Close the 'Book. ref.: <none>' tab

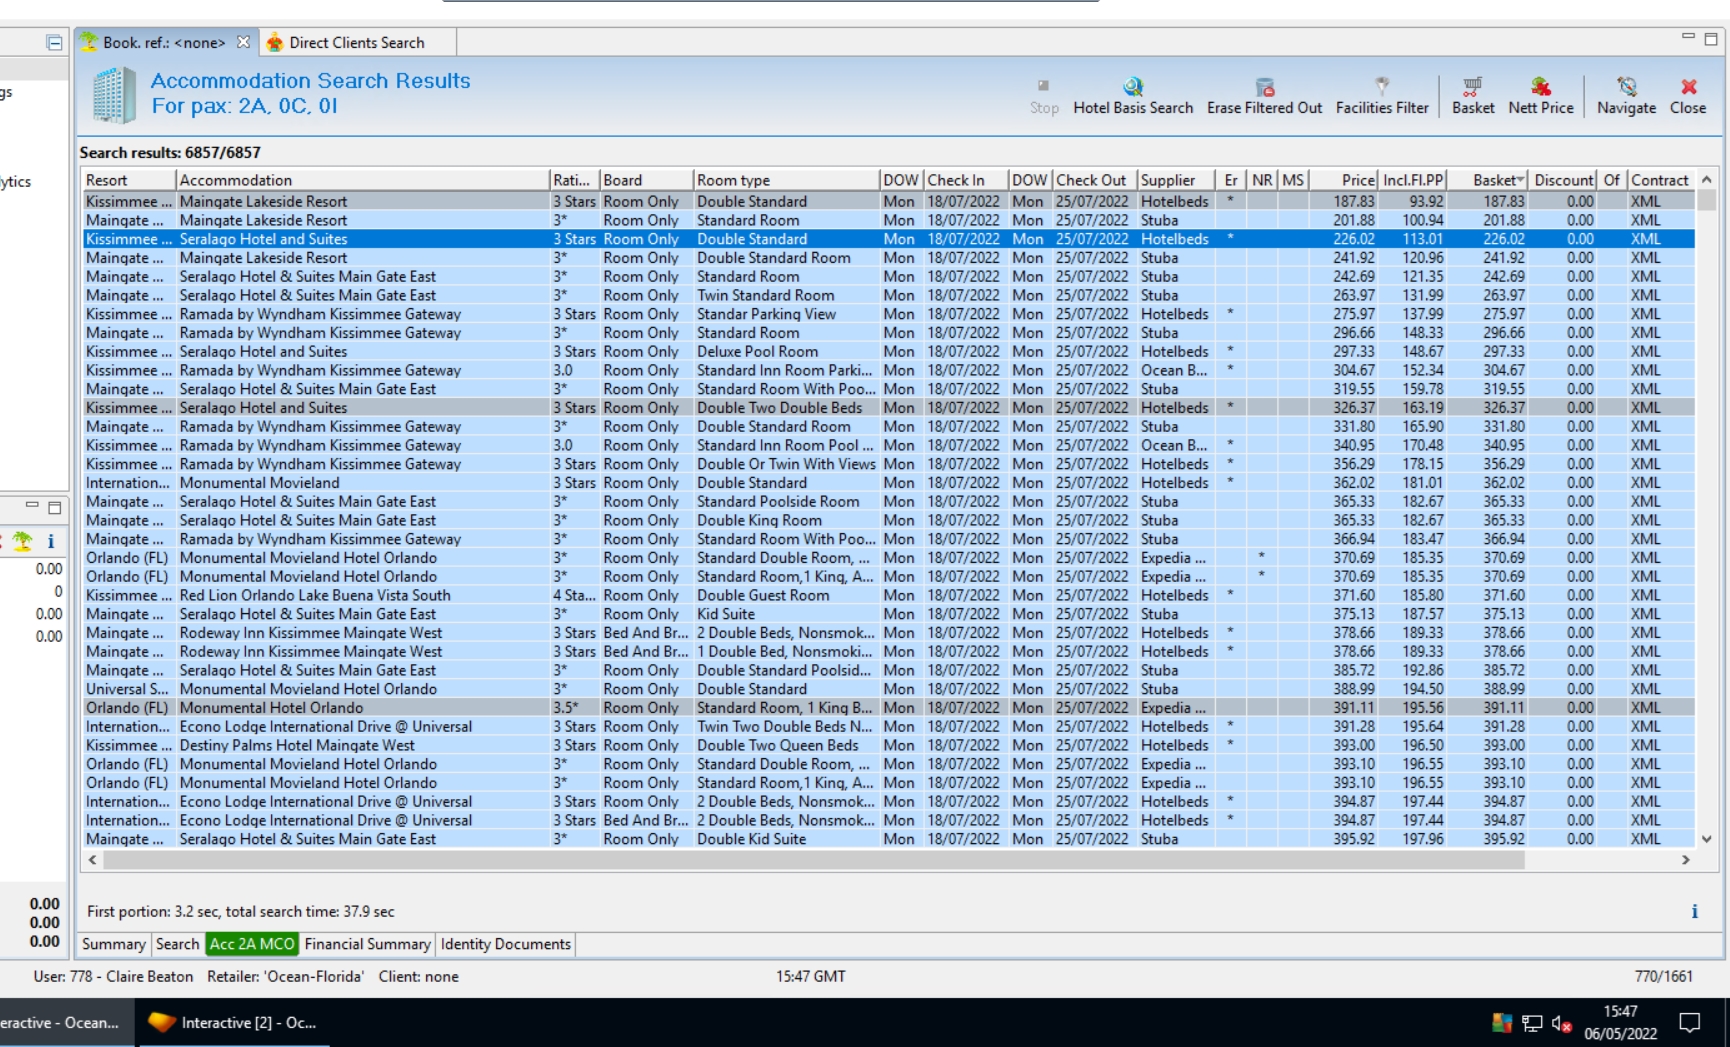(x=243, y=42)
